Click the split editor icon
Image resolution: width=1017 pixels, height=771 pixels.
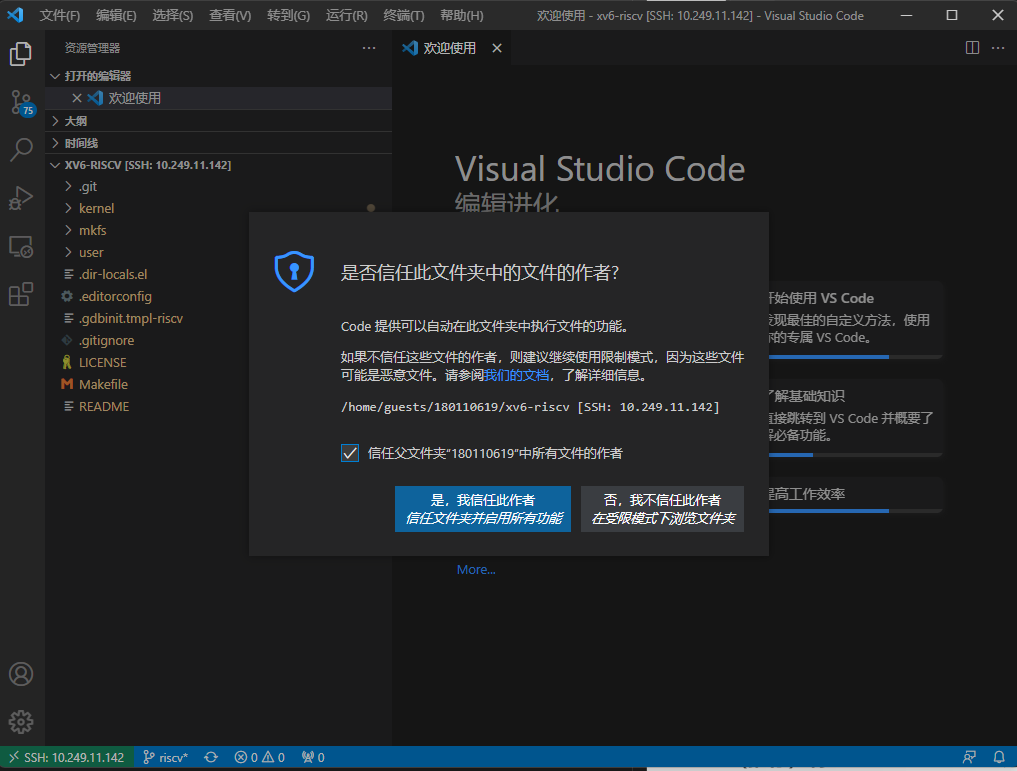tap(972, 48)
